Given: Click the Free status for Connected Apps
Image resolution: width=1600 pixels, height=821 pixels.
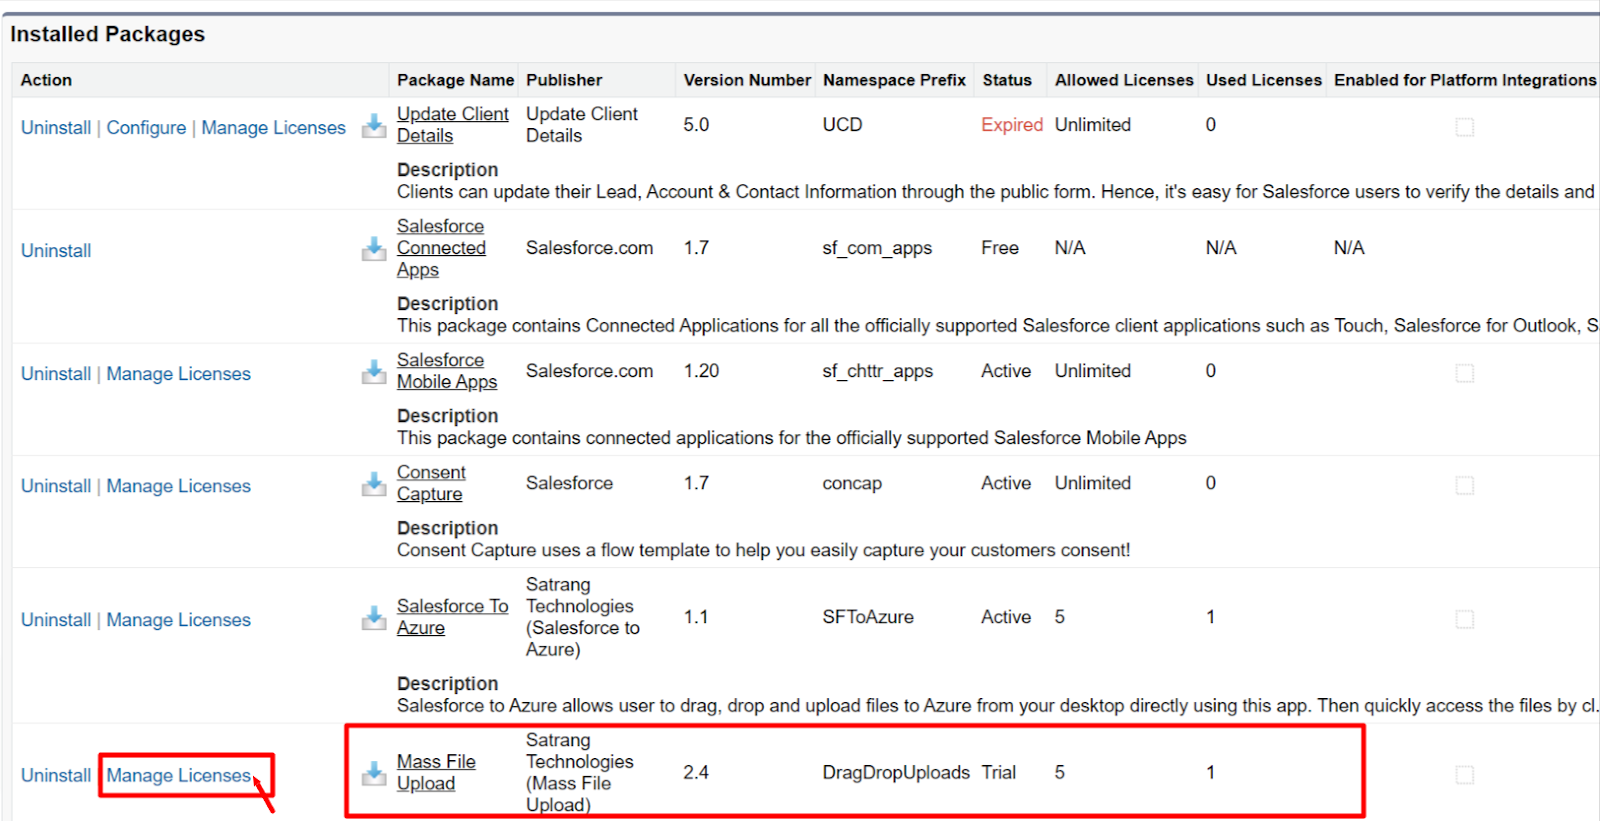Looking at the screenshot, I should 1000,248.
